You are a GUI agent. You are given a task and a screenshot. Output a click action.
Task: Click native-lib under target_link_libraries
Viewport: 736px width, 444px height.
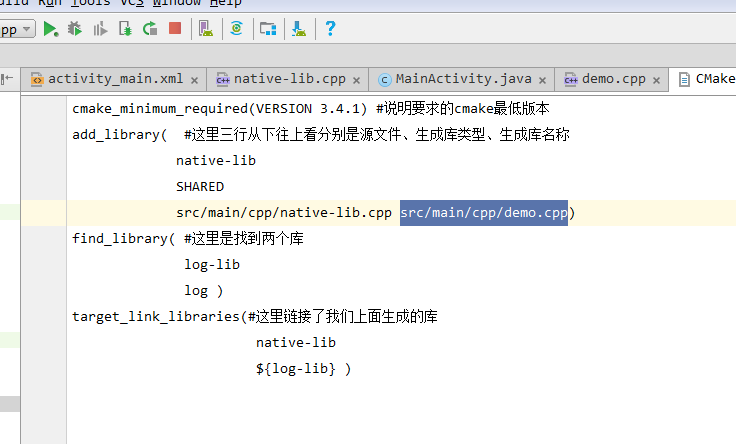pyautogui.click(x=296, y=343)
